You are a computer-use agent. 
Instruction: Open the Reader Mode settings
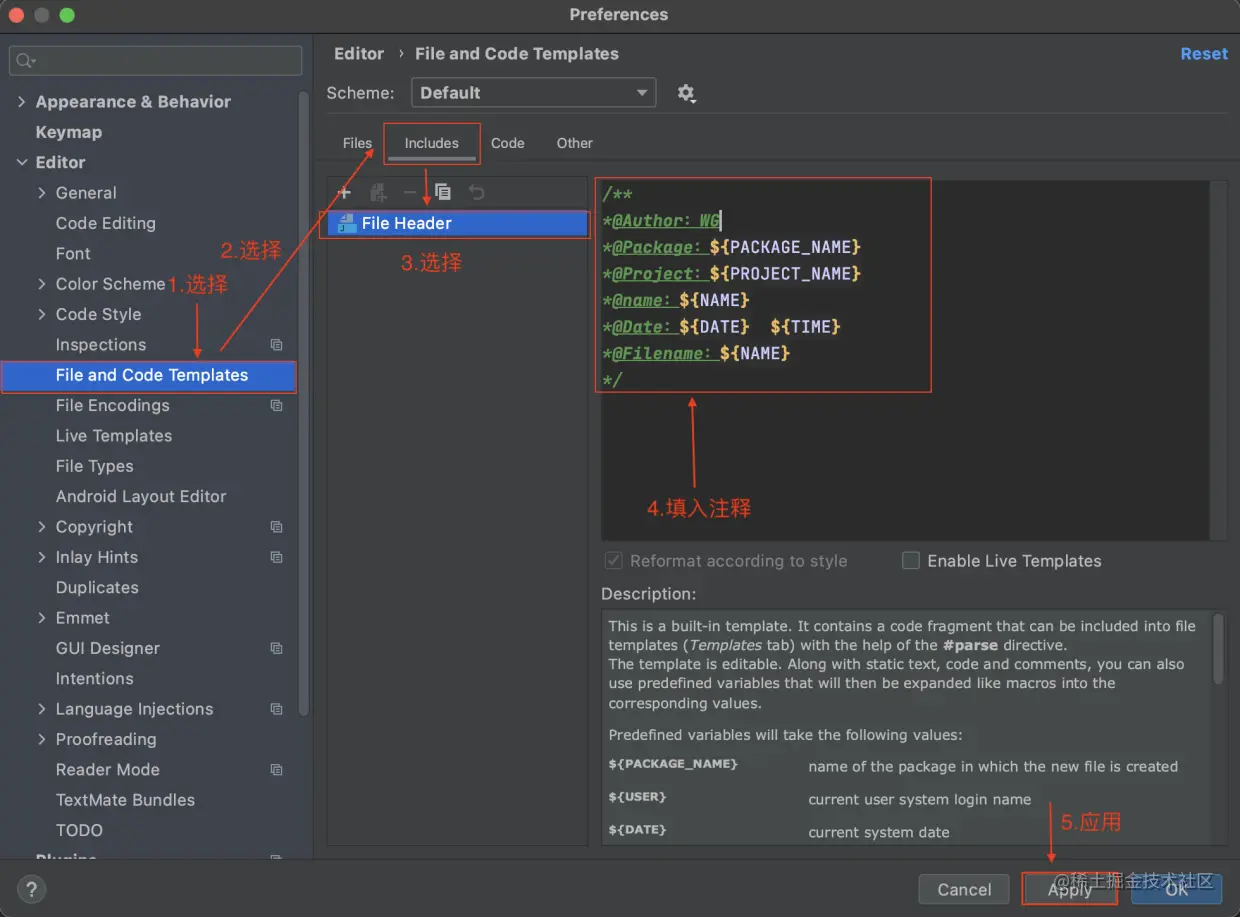[x=108, y=770]
